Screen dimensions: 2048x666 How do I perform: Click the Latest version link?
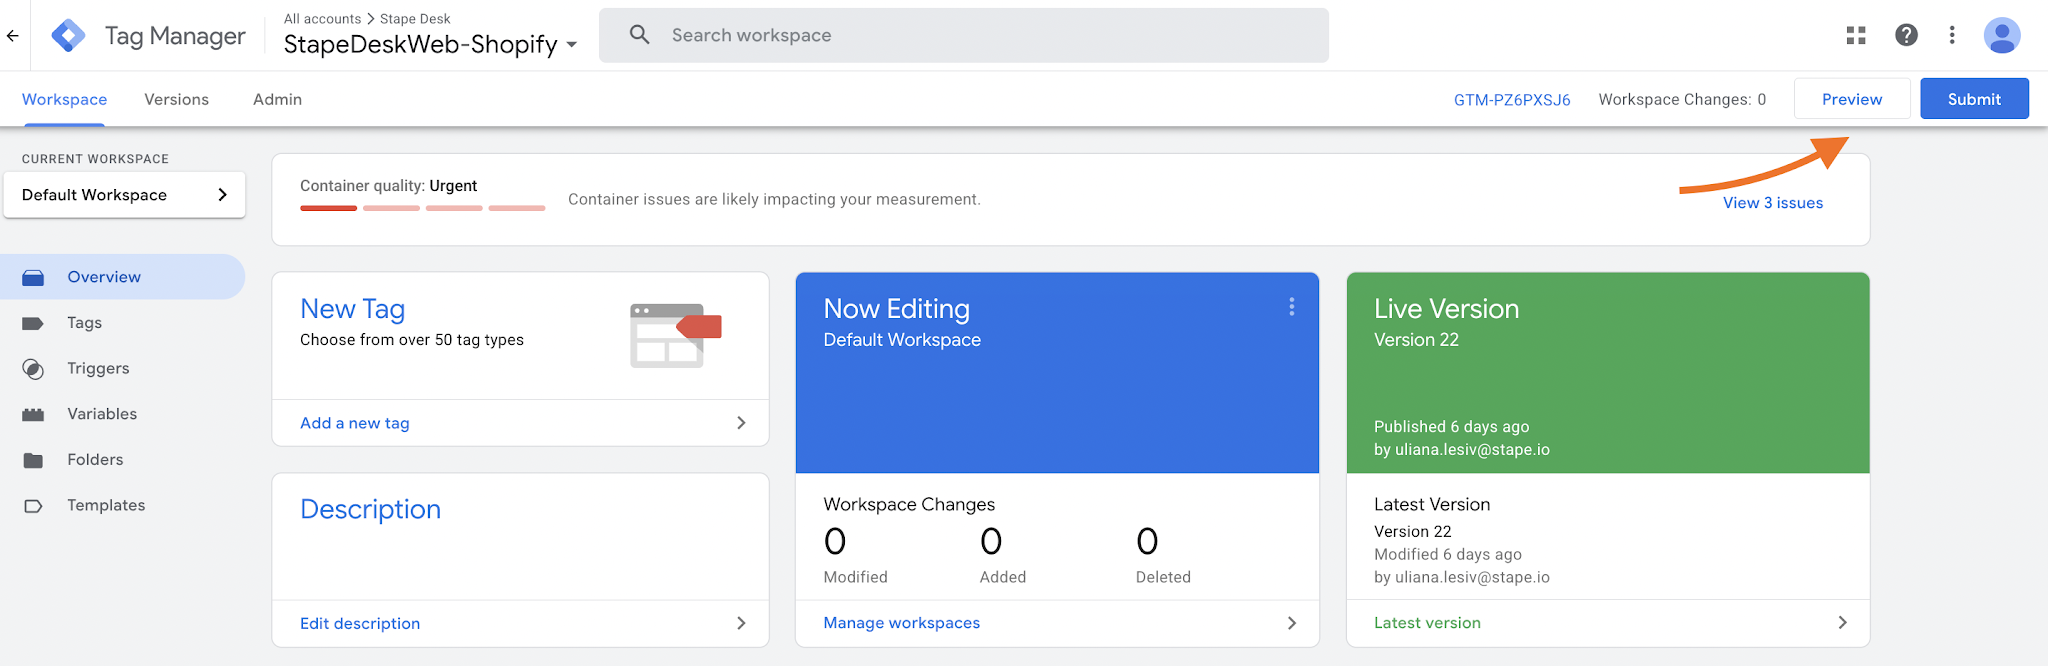click(x=1427, y=622)
